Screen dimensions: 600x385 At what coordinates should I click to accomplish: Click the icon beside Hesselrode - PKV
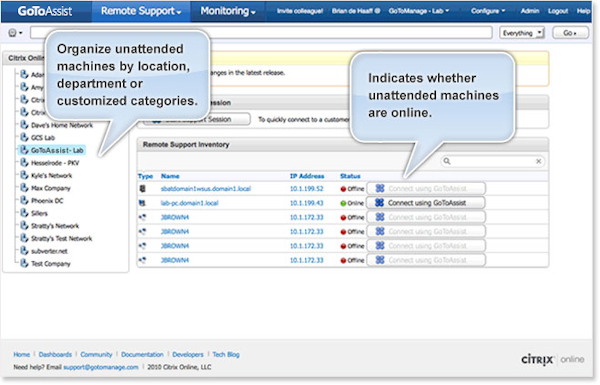pyautogui.click(x=24, y=163)
